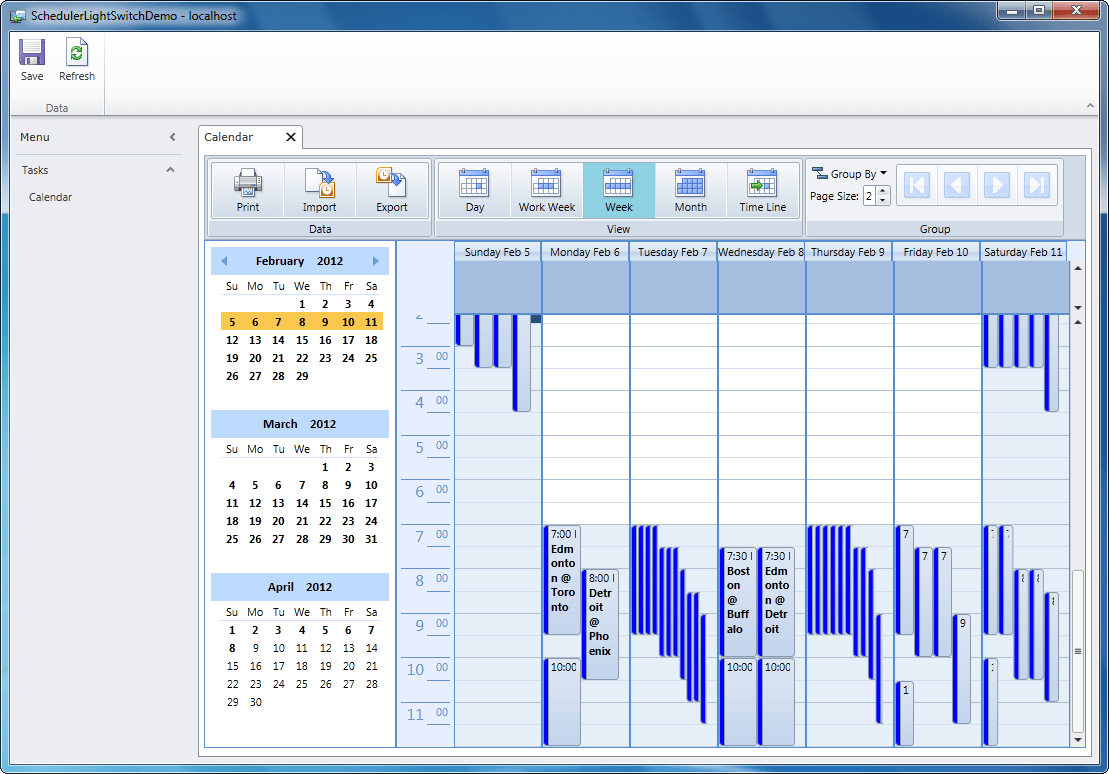Open the Detroit @ Phoenix 8:00 appointment
Screen dimensions: 1109x774
point(600,625)
